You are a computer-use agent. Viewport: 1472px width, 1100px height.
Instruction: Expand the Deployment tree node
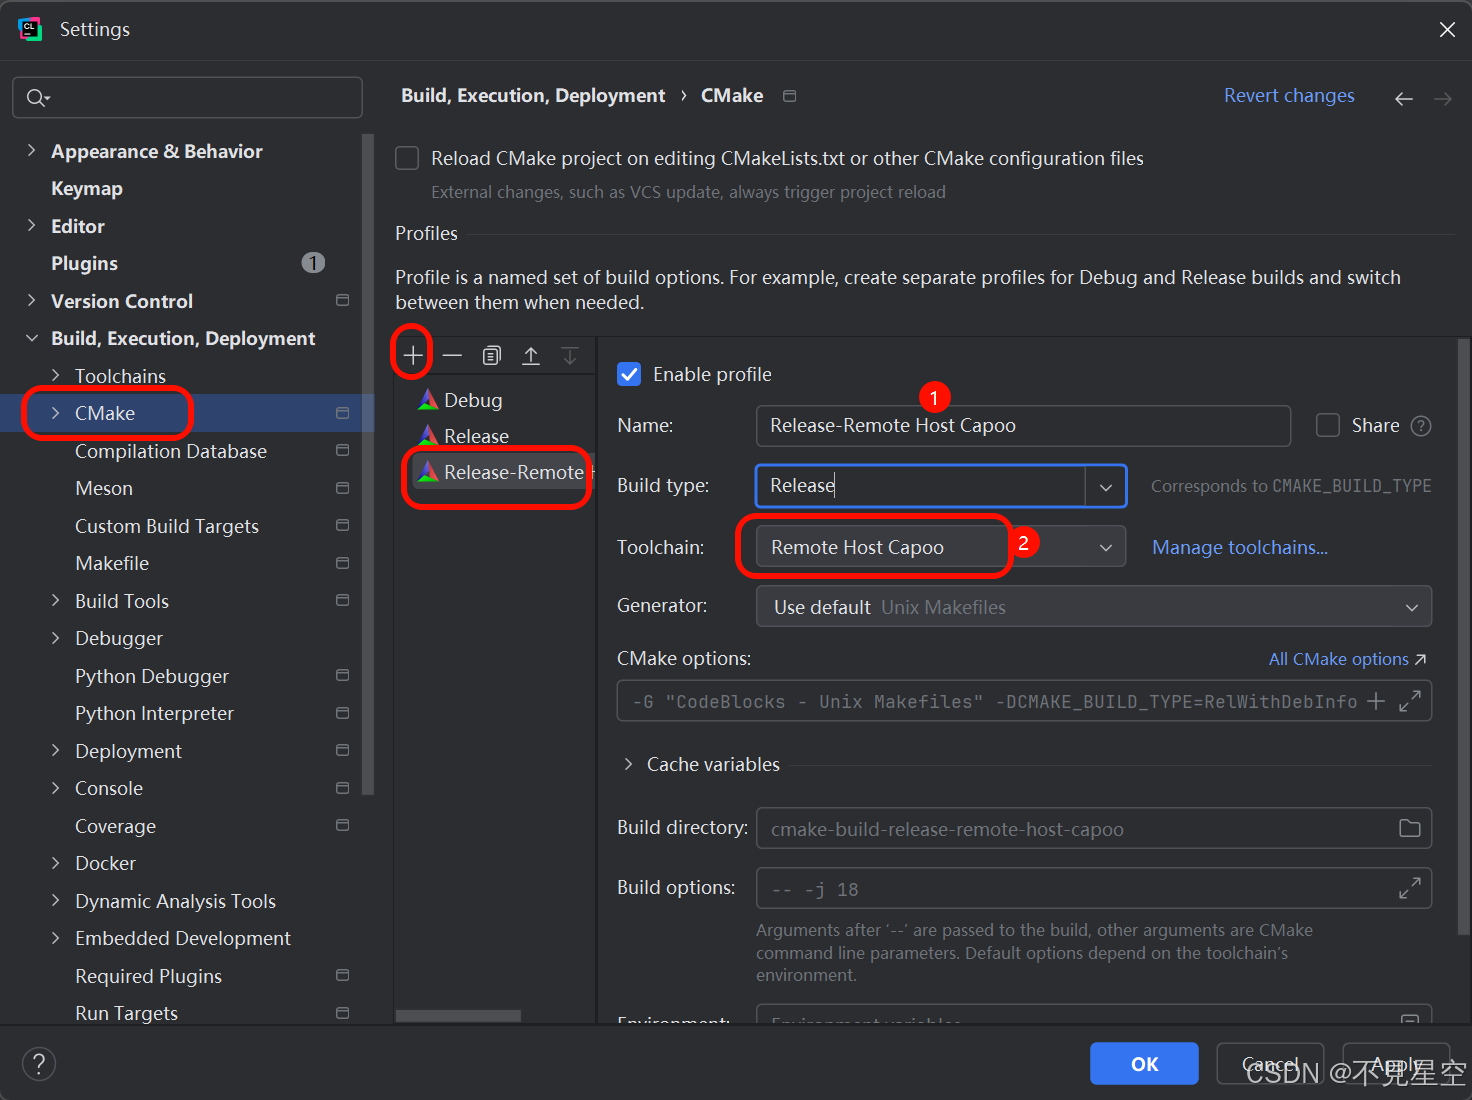point(55,750)
